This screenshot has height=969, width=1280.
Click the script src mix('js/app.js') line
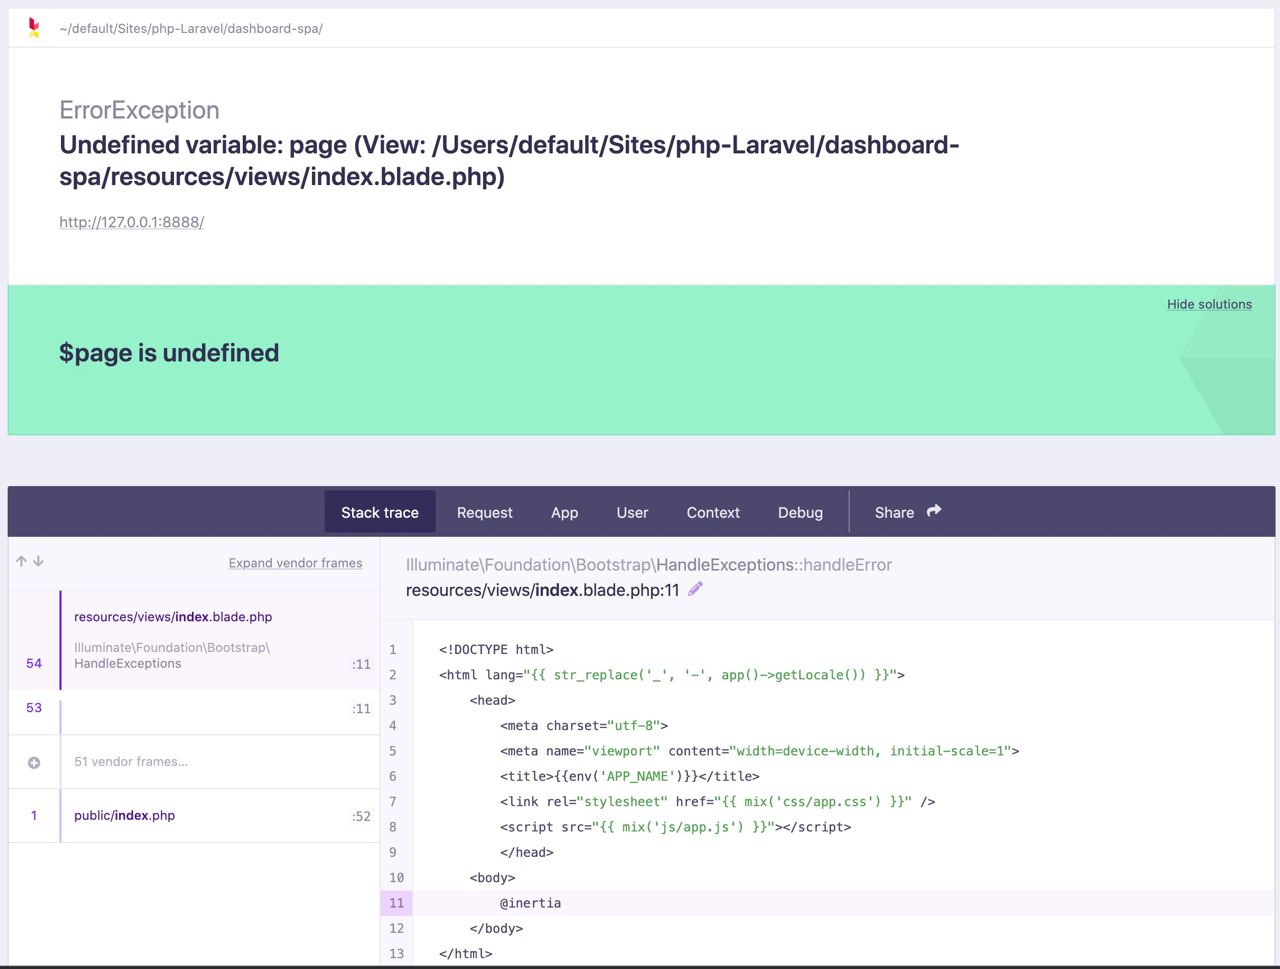[676, 827]
